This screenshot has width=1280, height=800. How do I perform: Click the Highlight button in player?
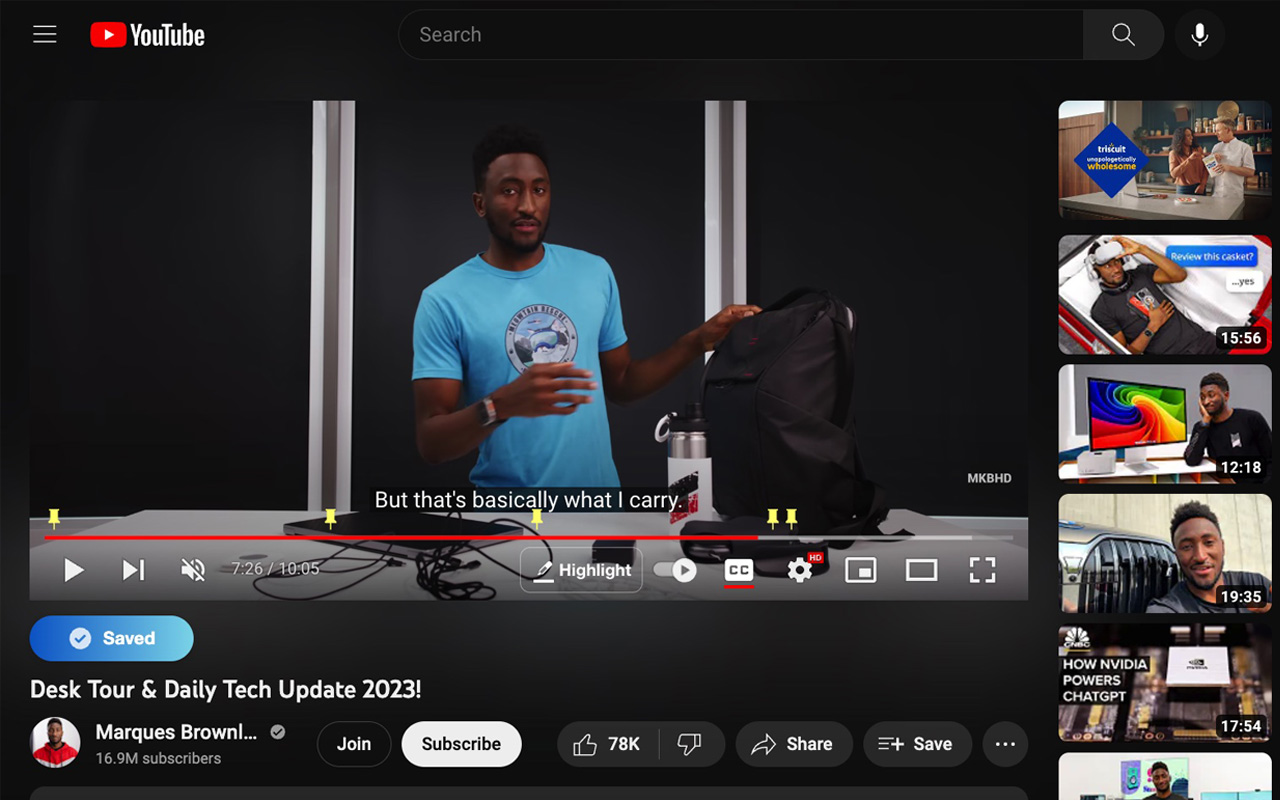tap(581, 570)
